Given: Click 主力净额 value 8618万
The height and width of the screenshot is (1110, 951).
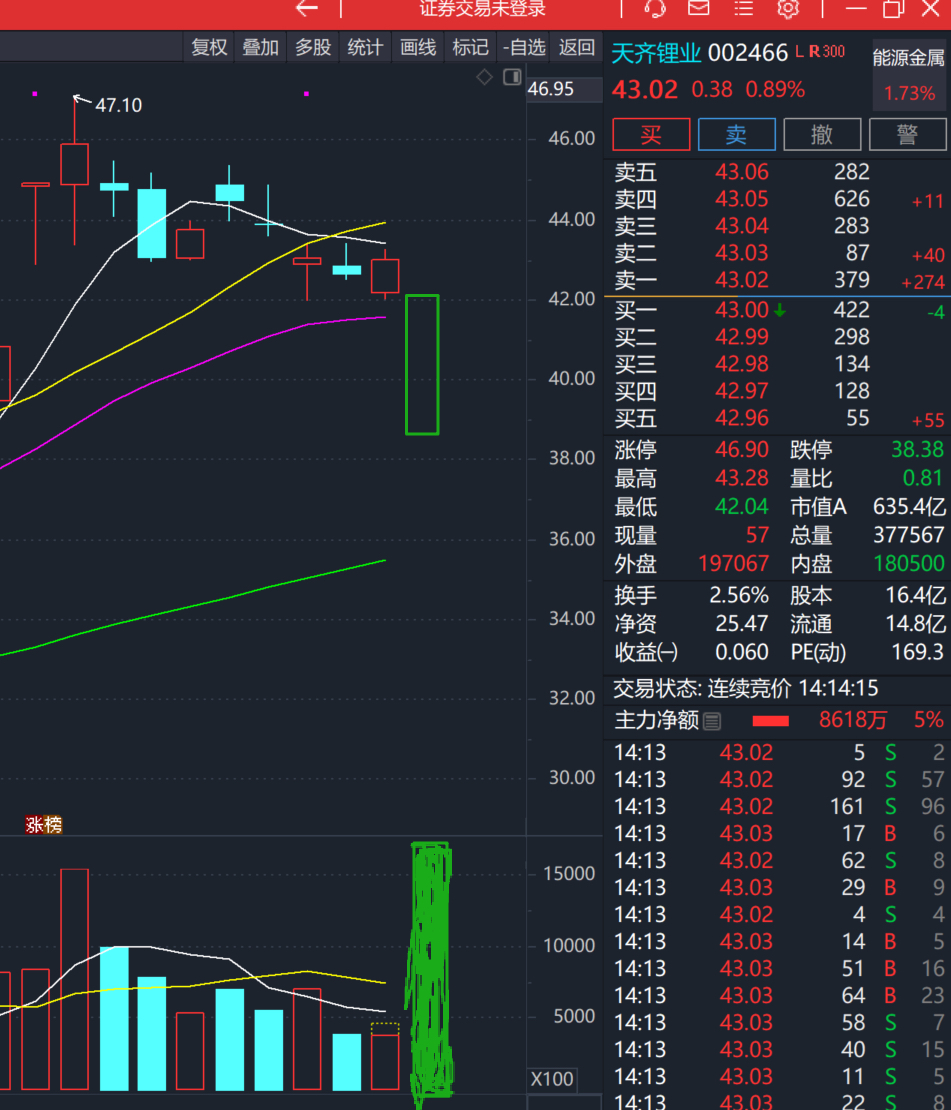Looking at the screenshot, I should coord(853,721).
